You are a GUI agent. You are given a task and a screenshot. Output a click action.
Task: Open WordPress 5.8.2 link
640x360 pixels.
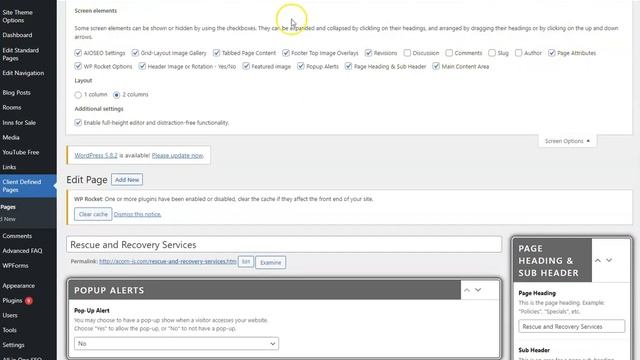(x=96, y=156)
